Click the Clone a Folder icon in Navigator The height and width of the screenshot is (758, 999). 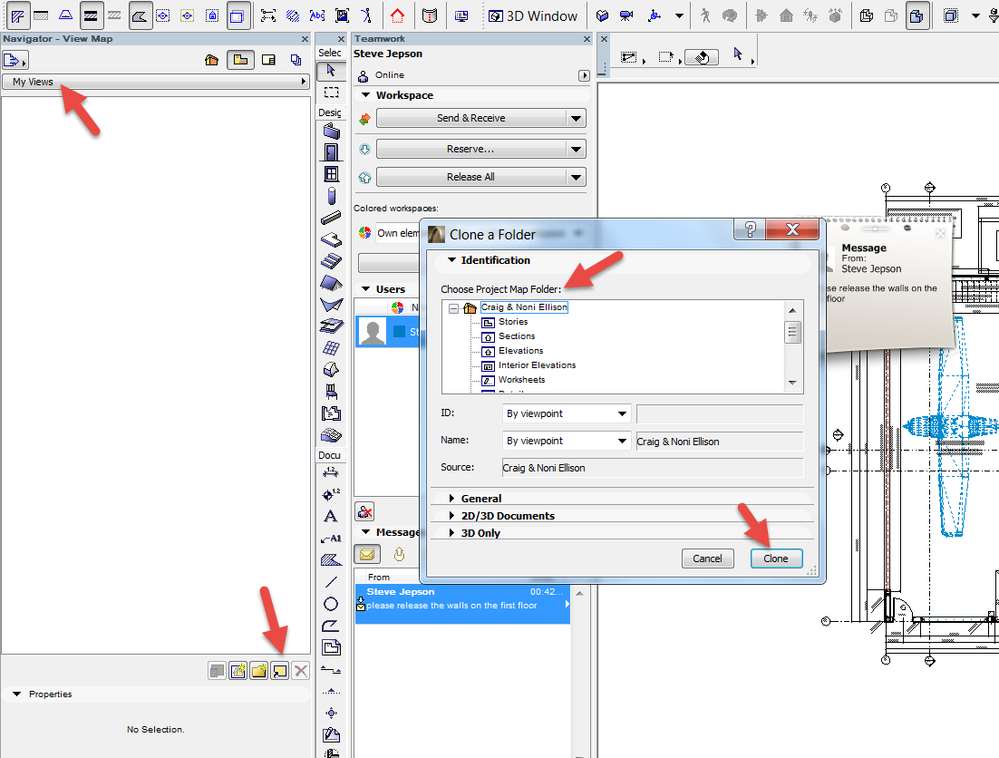(x=280, y=671)
